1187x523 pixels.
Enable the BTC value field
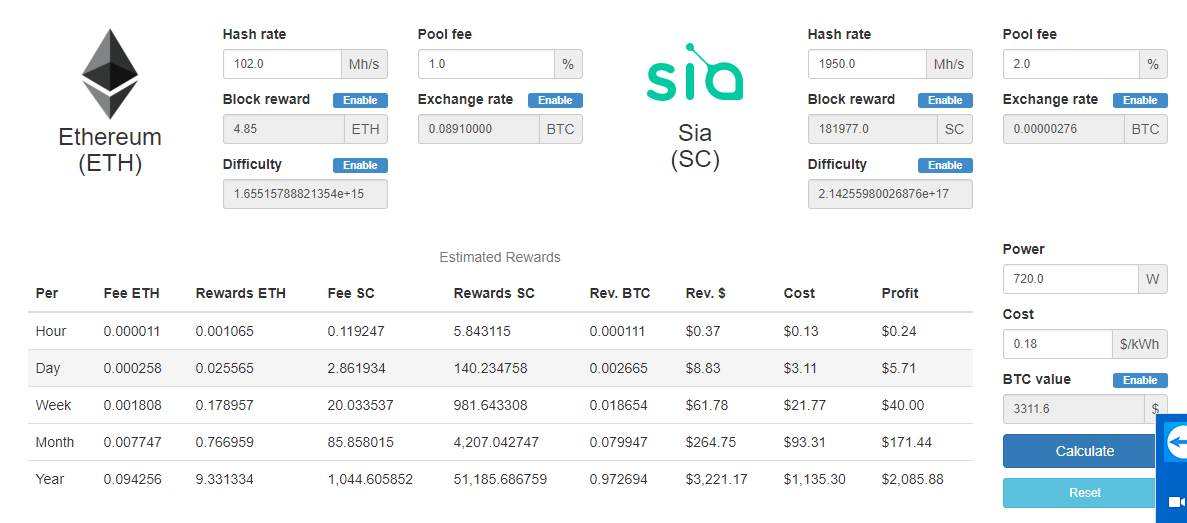coord(1140,380)
